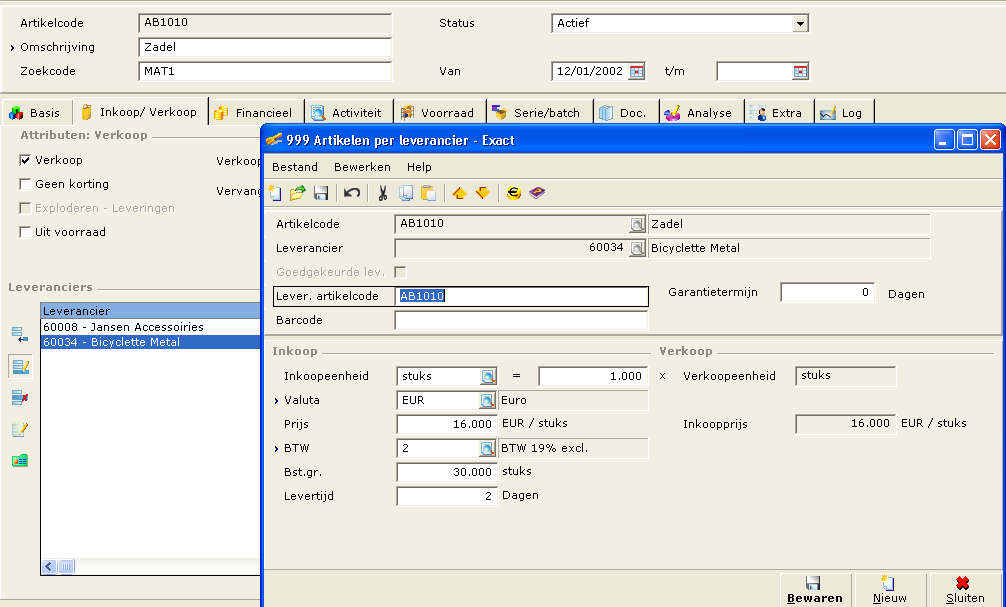Click the yellow euro coin toolbar icon
This screenshot has height=607, width=1006.
513,192
